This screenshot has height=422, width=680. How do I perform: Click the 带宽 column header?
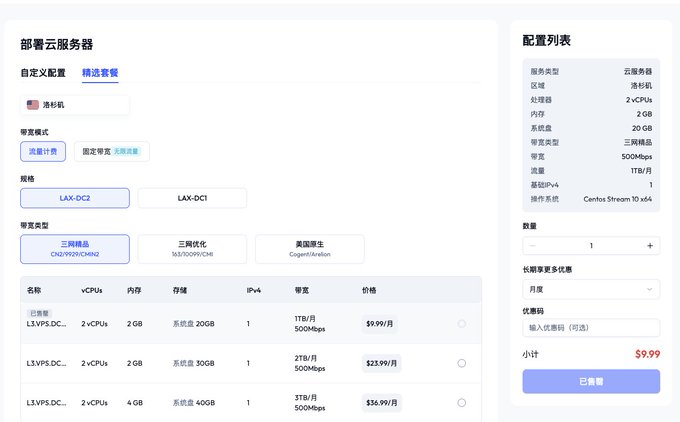pyautogui.click(x=302, y=290)
